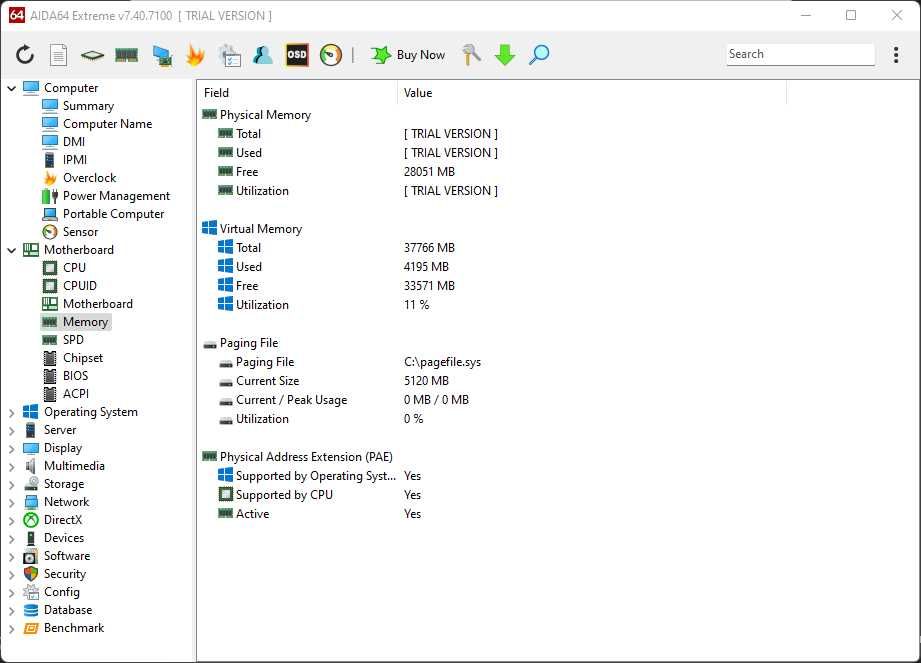Click the green download arrow icon
The image size is (921, 663).
(x=505, y=55)
